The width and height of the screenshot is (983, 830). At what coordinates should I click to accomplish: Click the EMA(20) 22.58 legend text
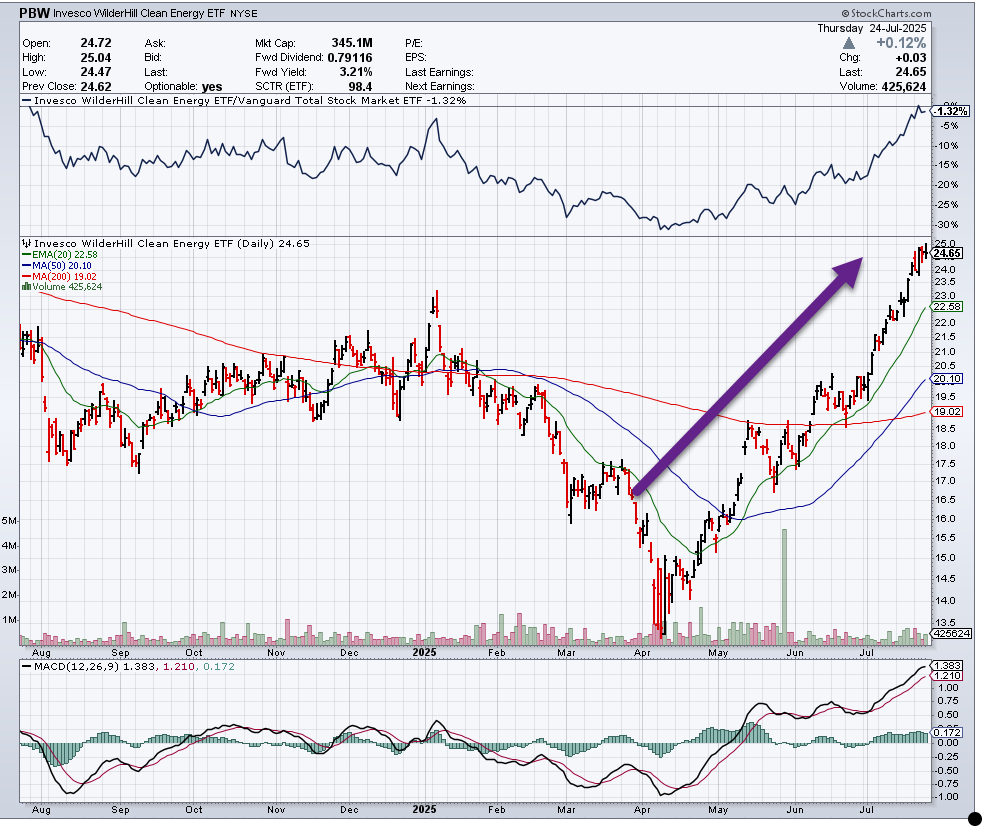point(65,255)
